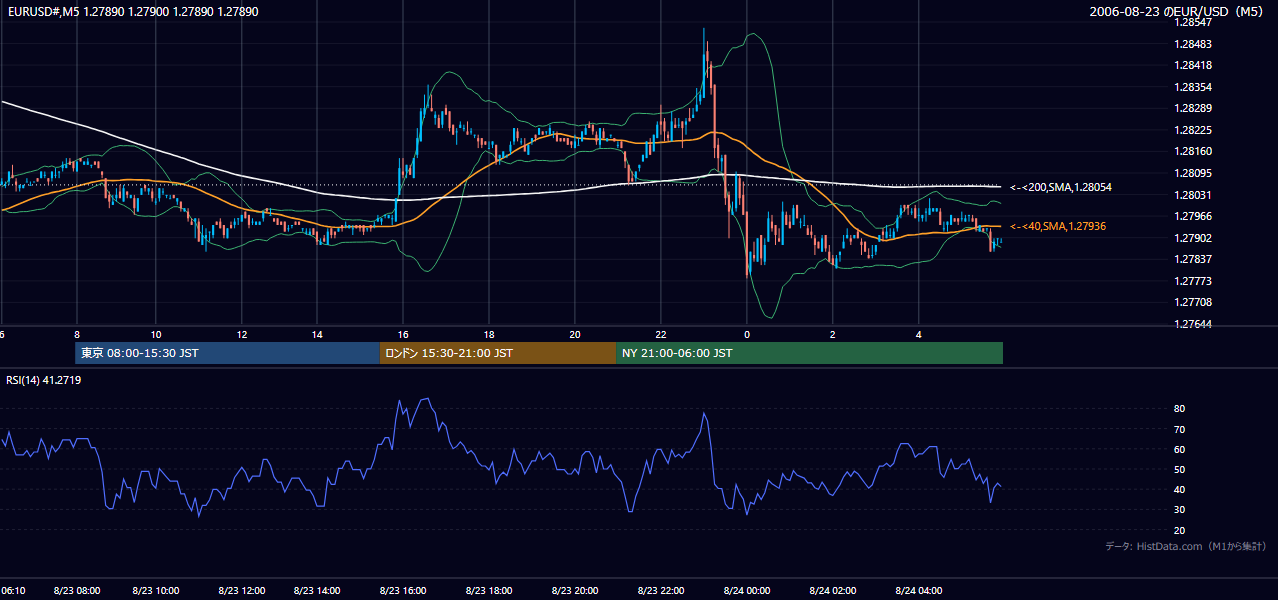Click price level 1.28354 on axis
This screenshot has width=1278, height=600.
[1192, 87]
